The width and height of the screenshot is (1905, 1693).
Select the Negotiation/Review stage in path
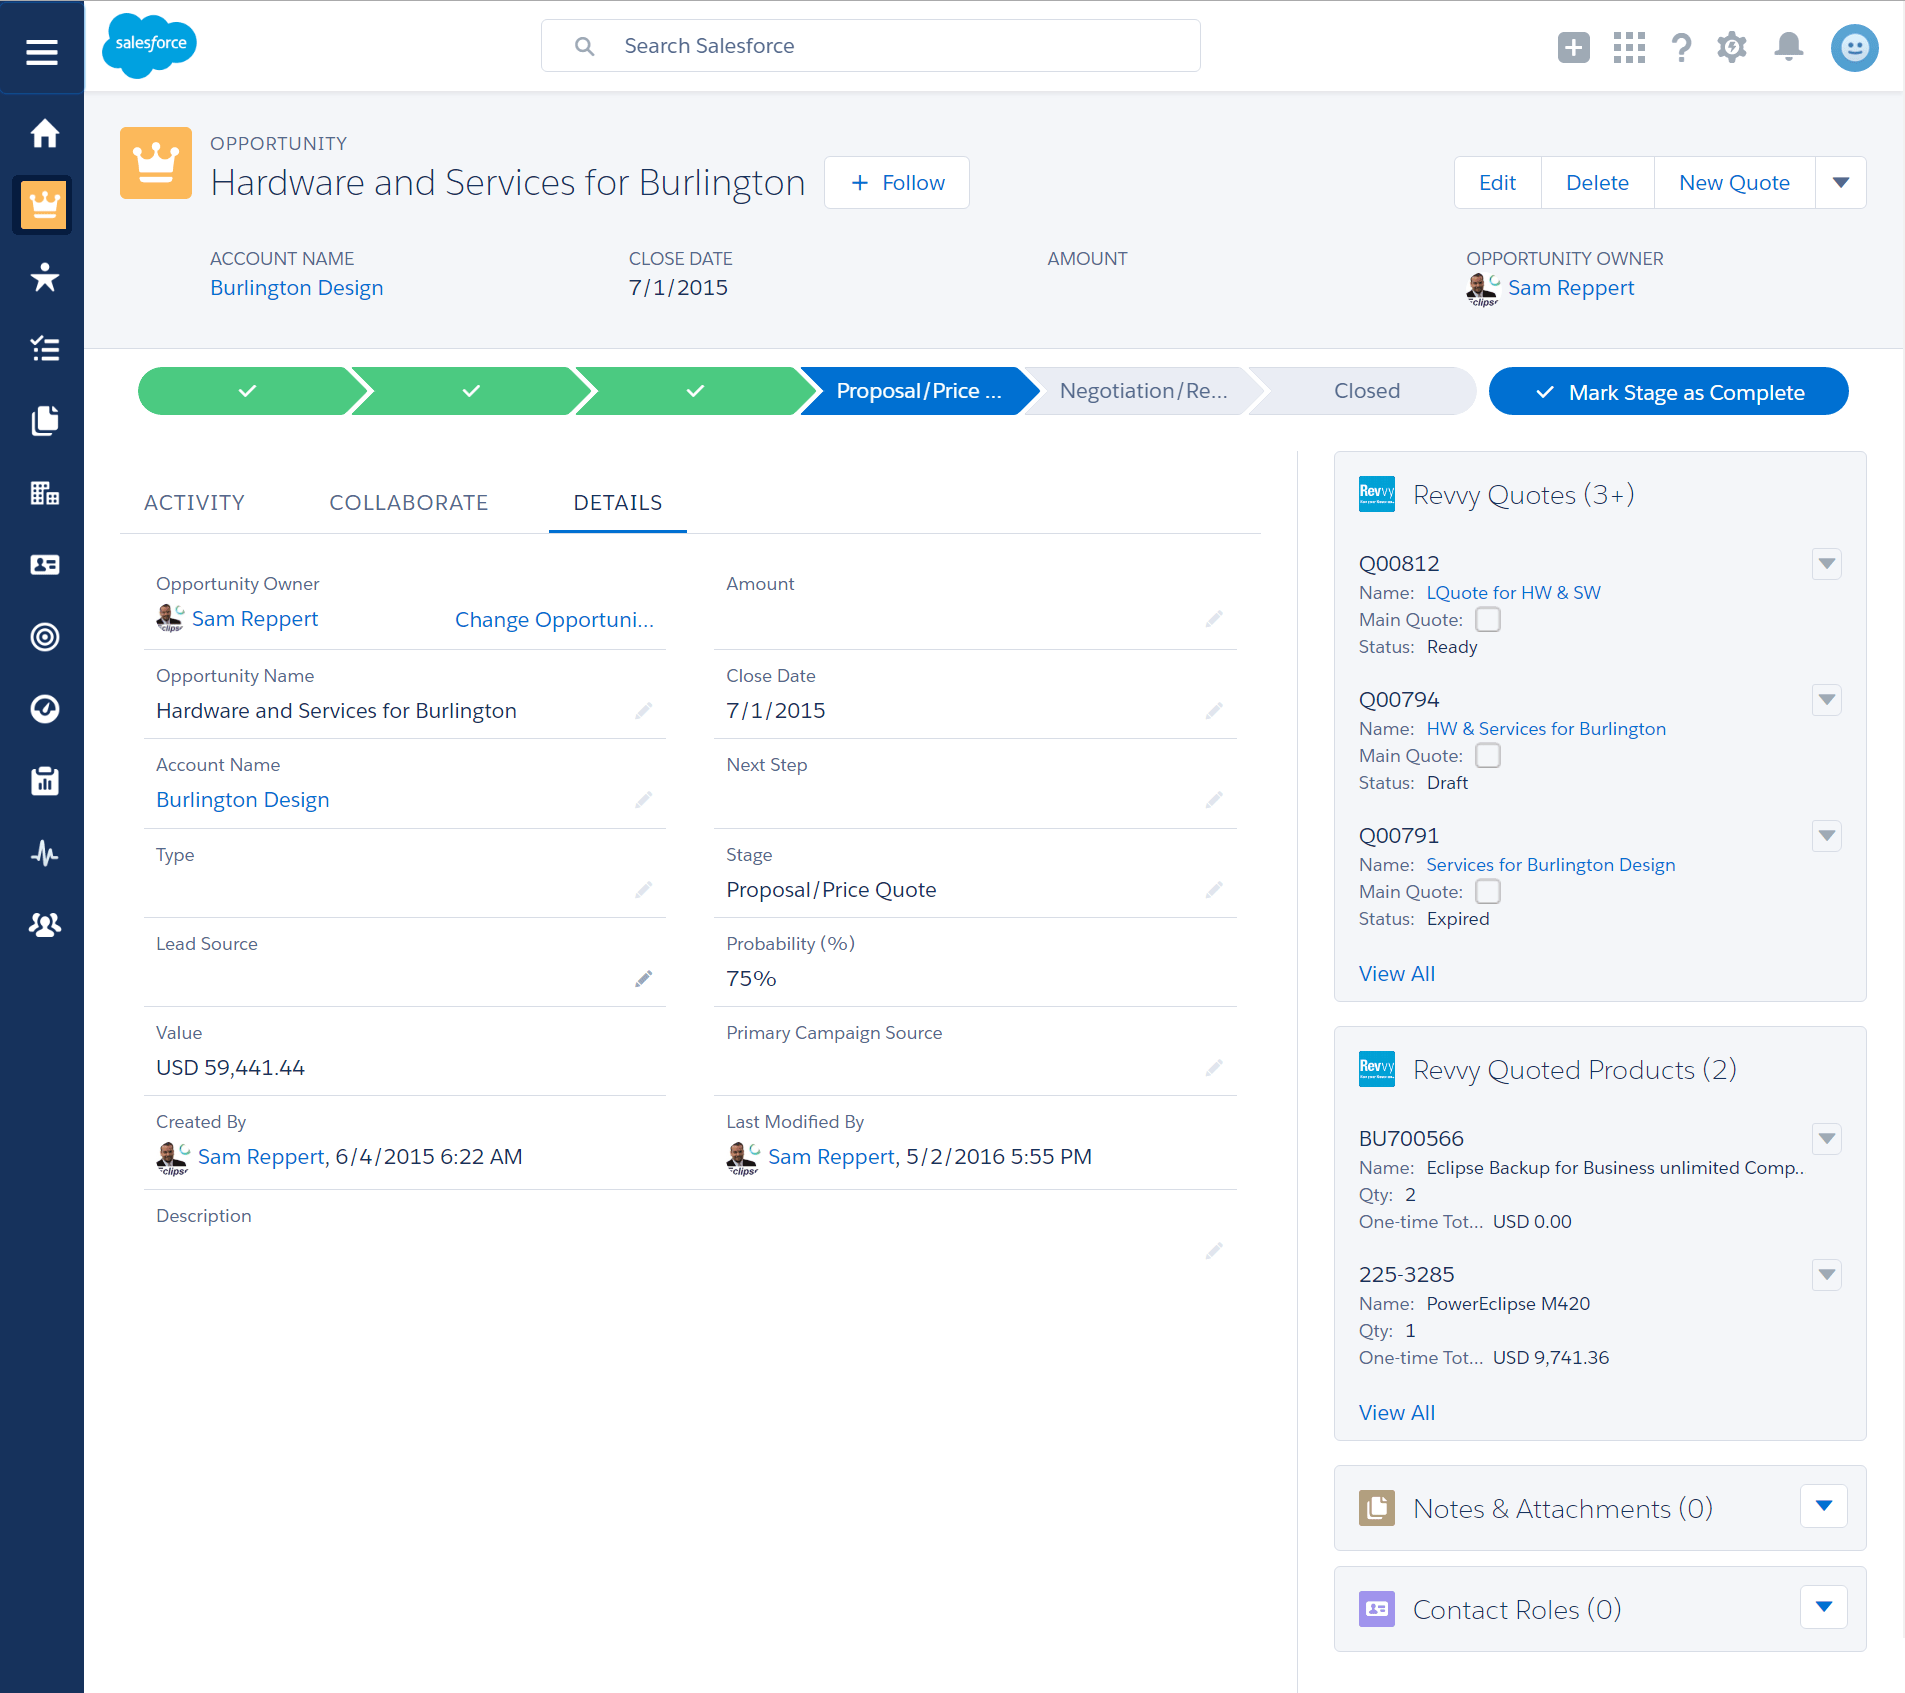tap(1143, 391)
